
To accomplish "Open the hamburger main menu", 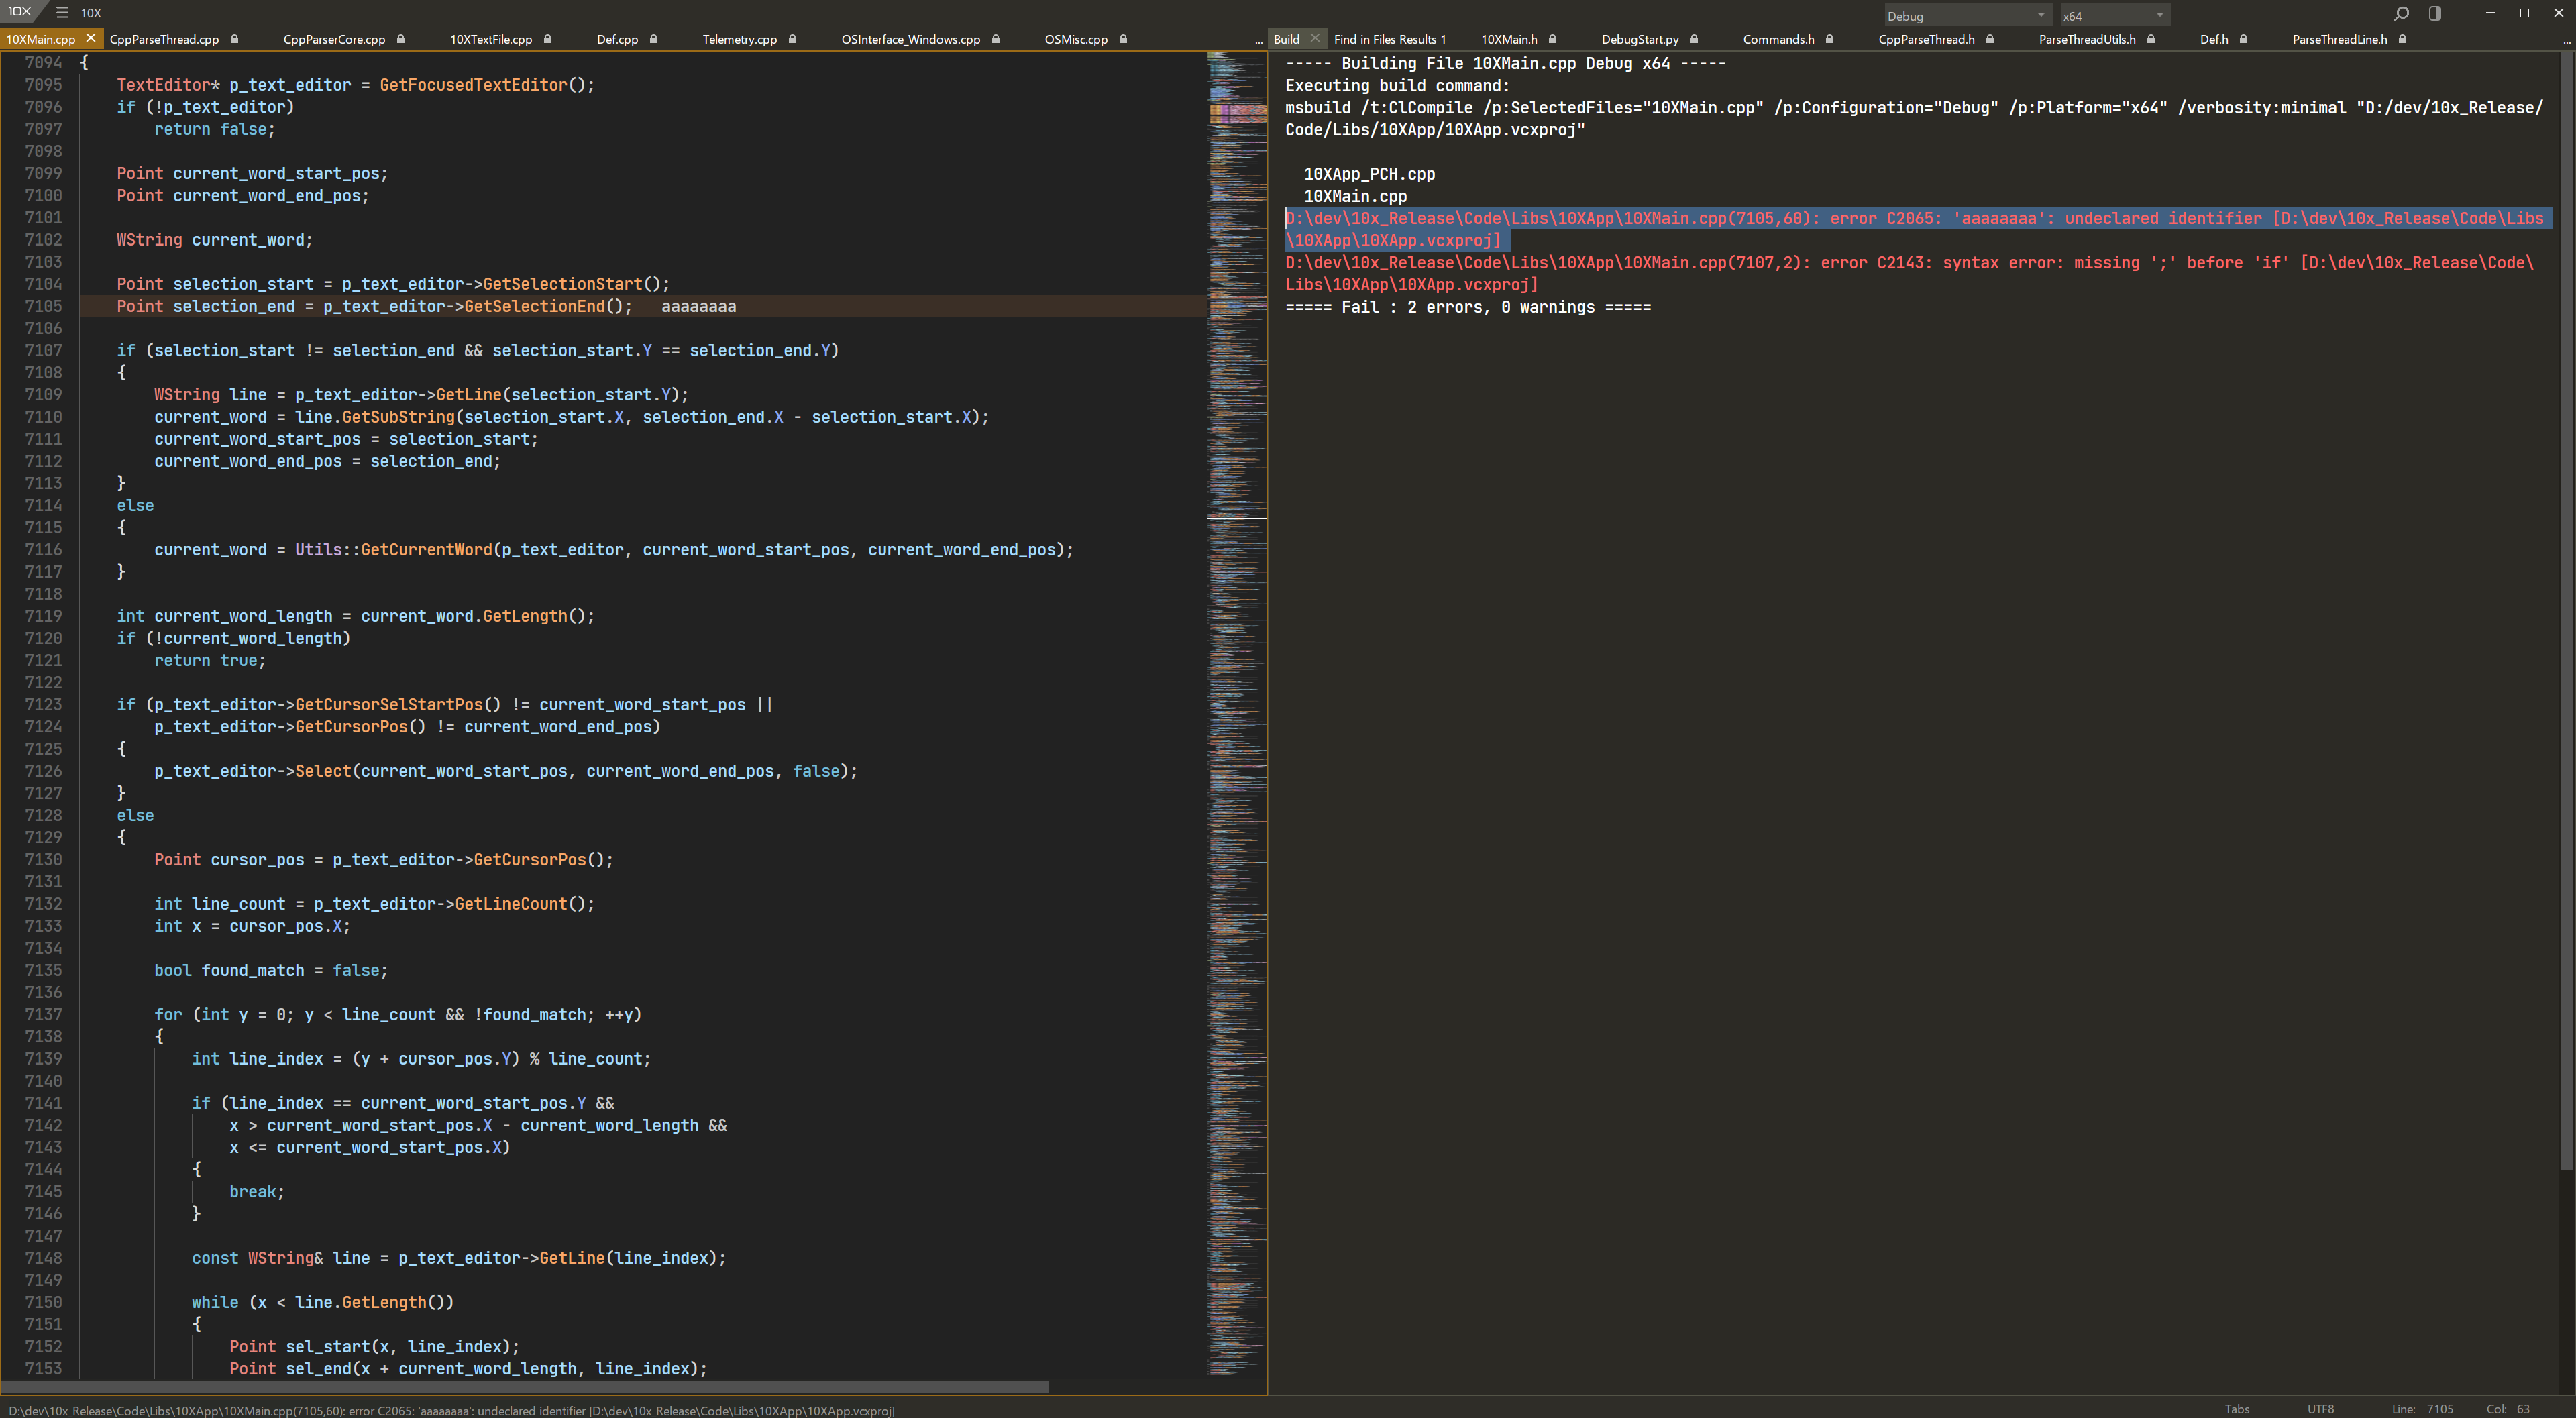I will 62,13.
